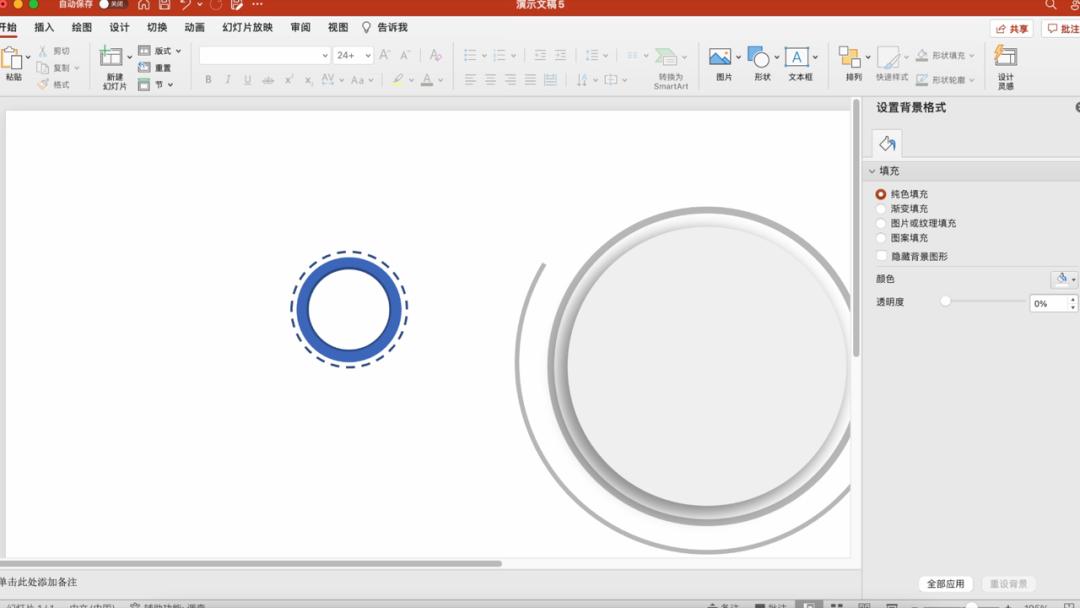Switch to the Insert (插入) ribbon tab
This screenshot has height=608, width=1080.
(x=44, y=28)
